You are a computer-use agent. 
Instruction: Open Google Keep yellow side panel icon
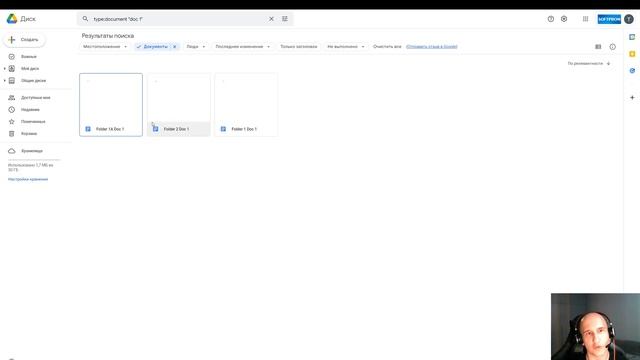tap(632, 54)
